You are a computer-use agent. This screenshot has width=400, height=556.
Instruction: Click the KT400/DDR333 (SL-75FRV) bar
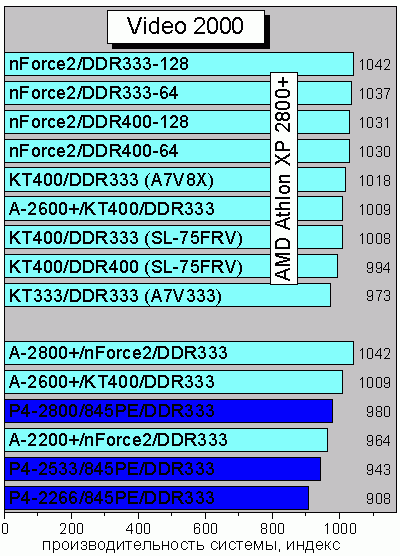(x=174, y=238)
